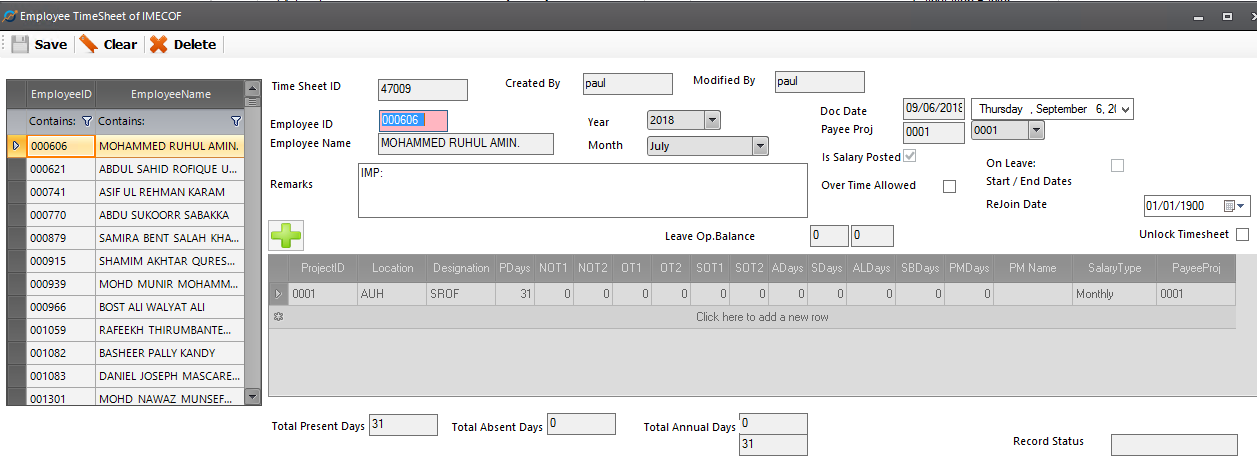This screenshot has height=462, width=1257.
Task: Open filter icon for EmployeeName column
Action: coord(236,121)
